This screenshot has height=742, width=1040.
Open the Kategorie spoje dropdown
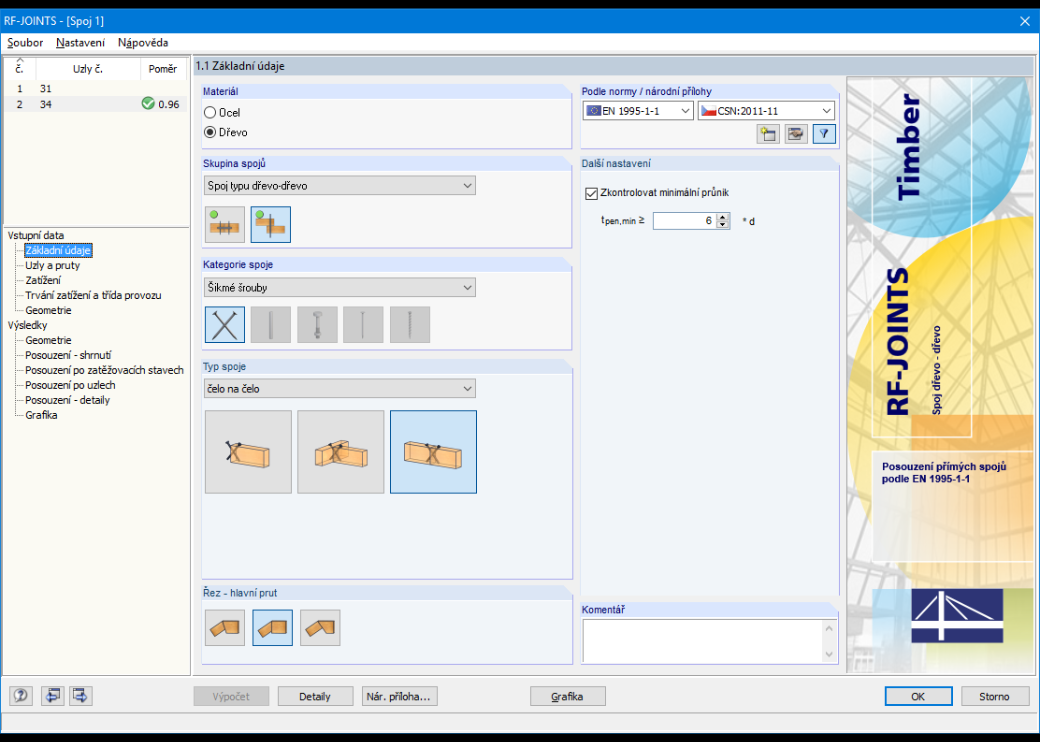pos(340,287)
